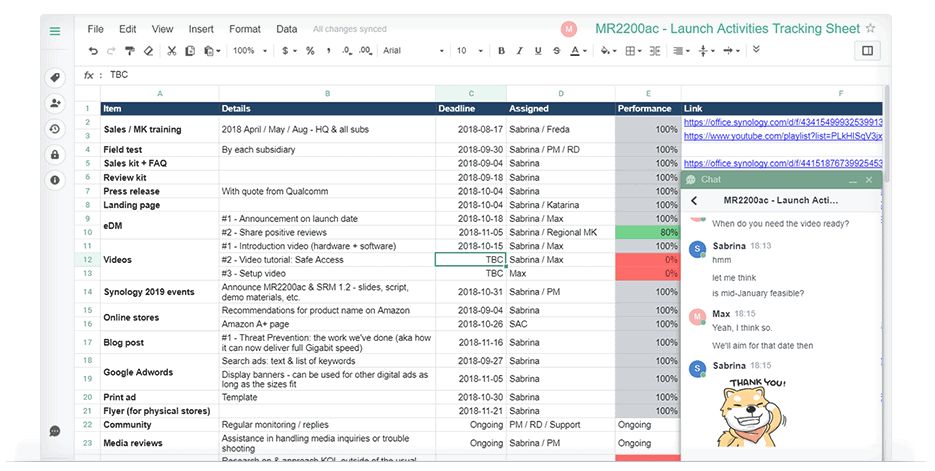Image resolution: width=935 pixels, height=471 pixels.
Task: Click the Merge cells icon
Action: (x=655, y=51)
